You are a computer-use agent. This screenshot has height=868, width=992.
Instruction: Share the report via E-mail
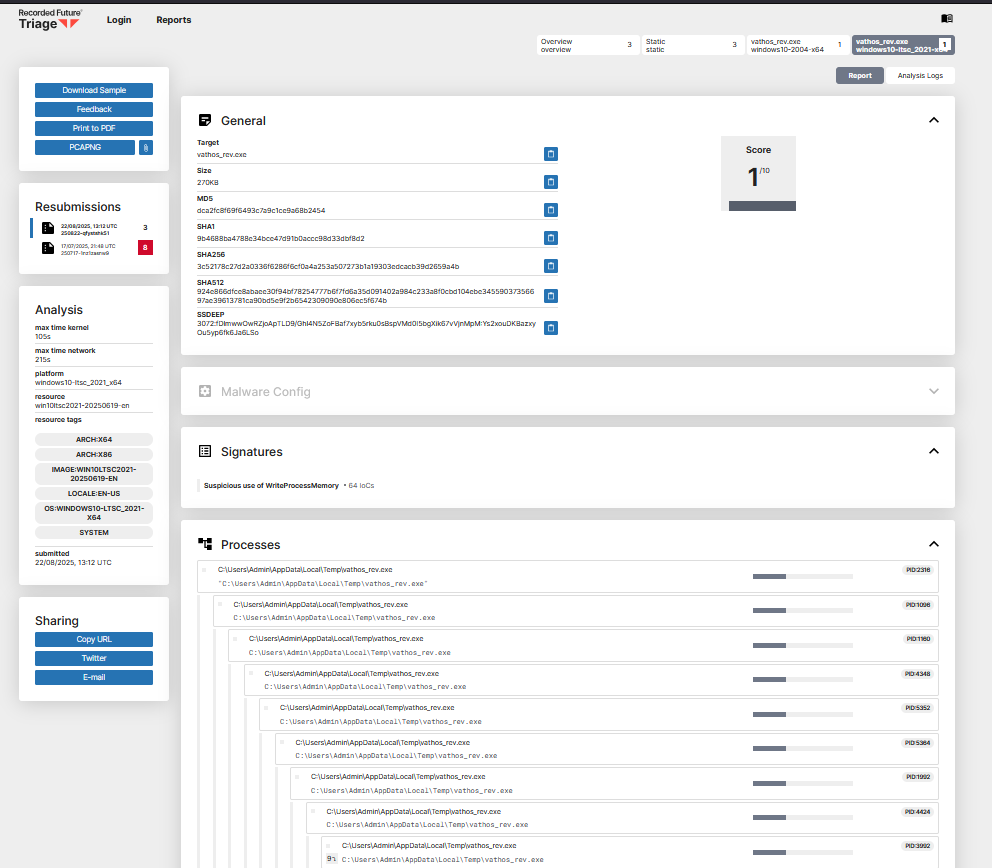click(94, 678)
